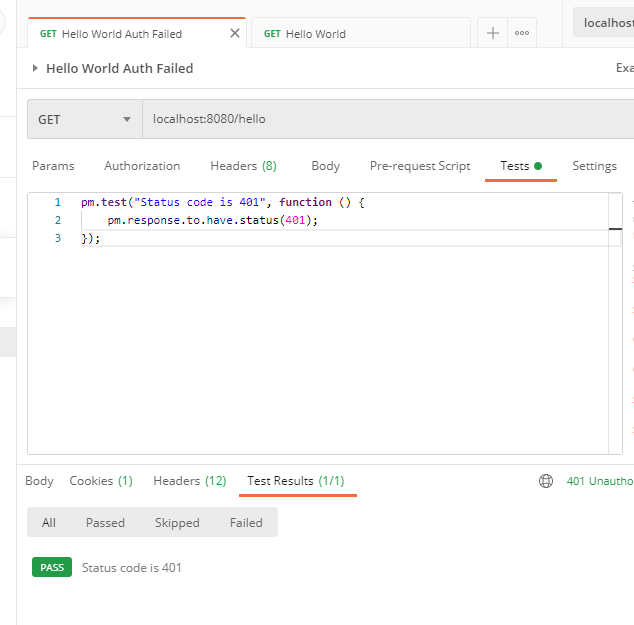Open the Settings tab
The width and height of the screenshot is (634, 625).
(594, 166)
